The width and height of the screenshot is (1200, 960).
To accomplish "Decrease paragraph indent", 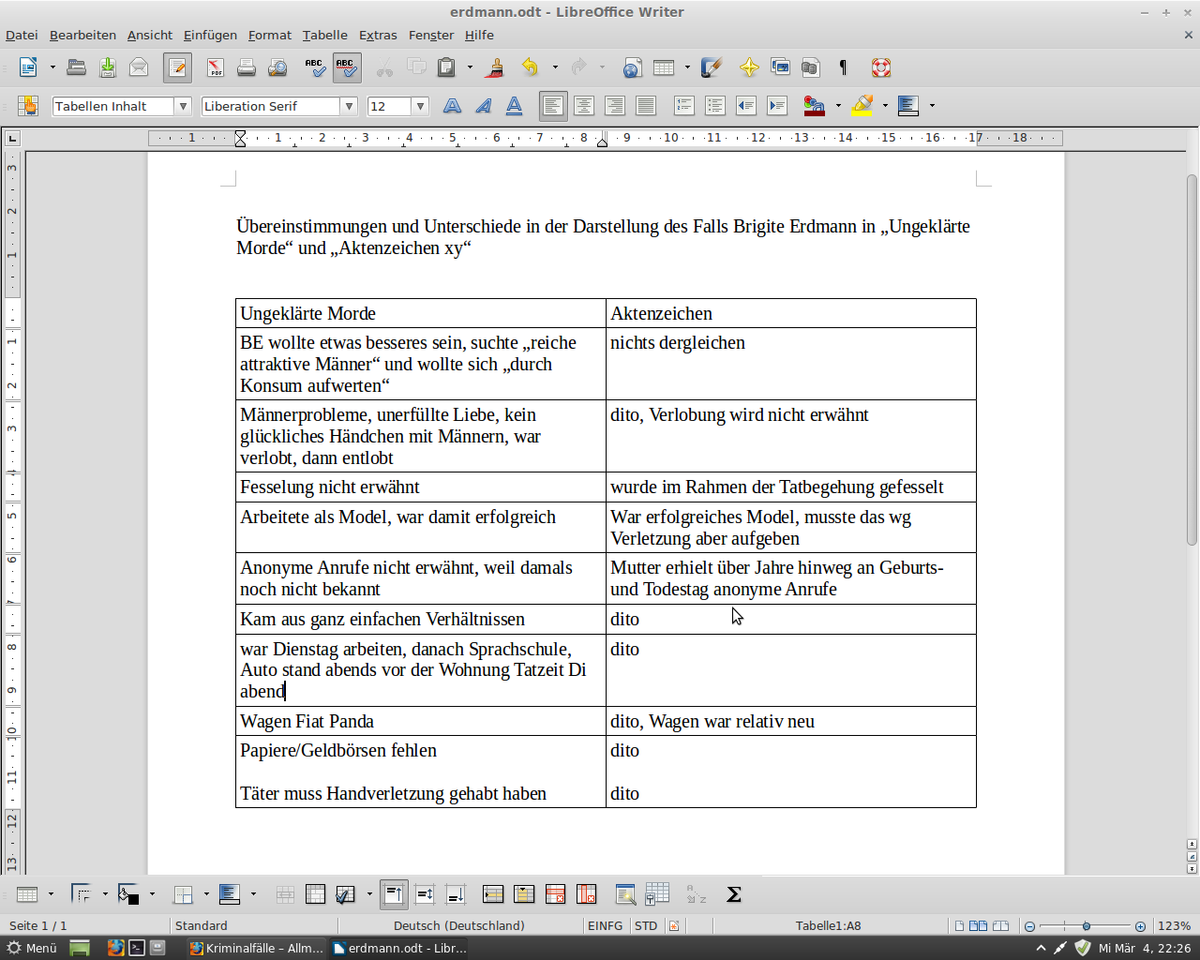I will (746, 106).
